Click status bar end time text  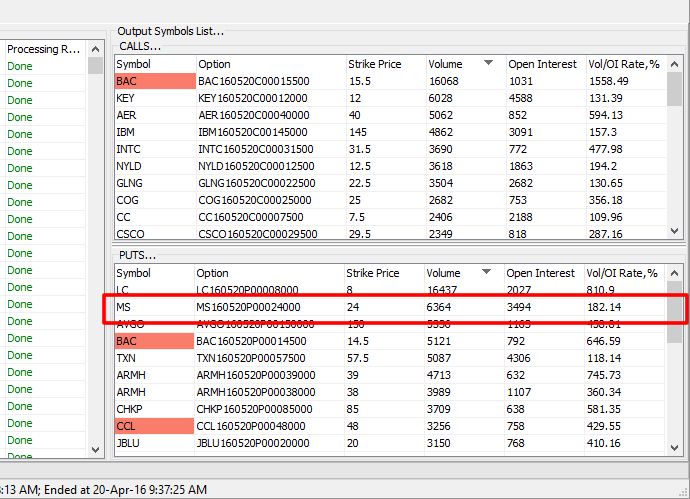[125, 490]
